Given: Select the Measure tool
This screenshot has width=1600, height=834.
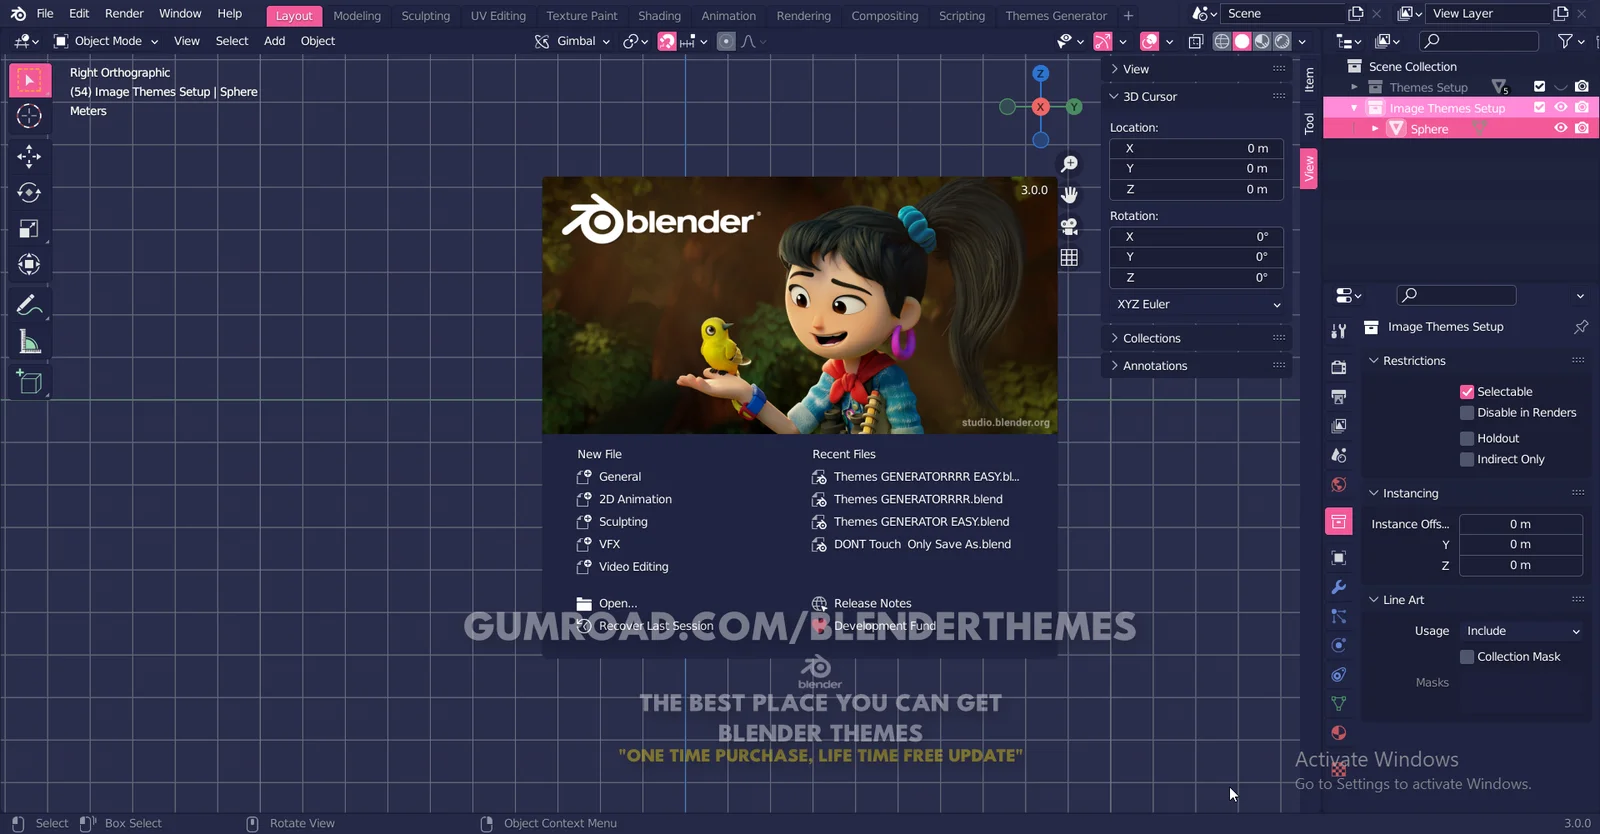Looking at the screenshot, I should pos(29,342).
